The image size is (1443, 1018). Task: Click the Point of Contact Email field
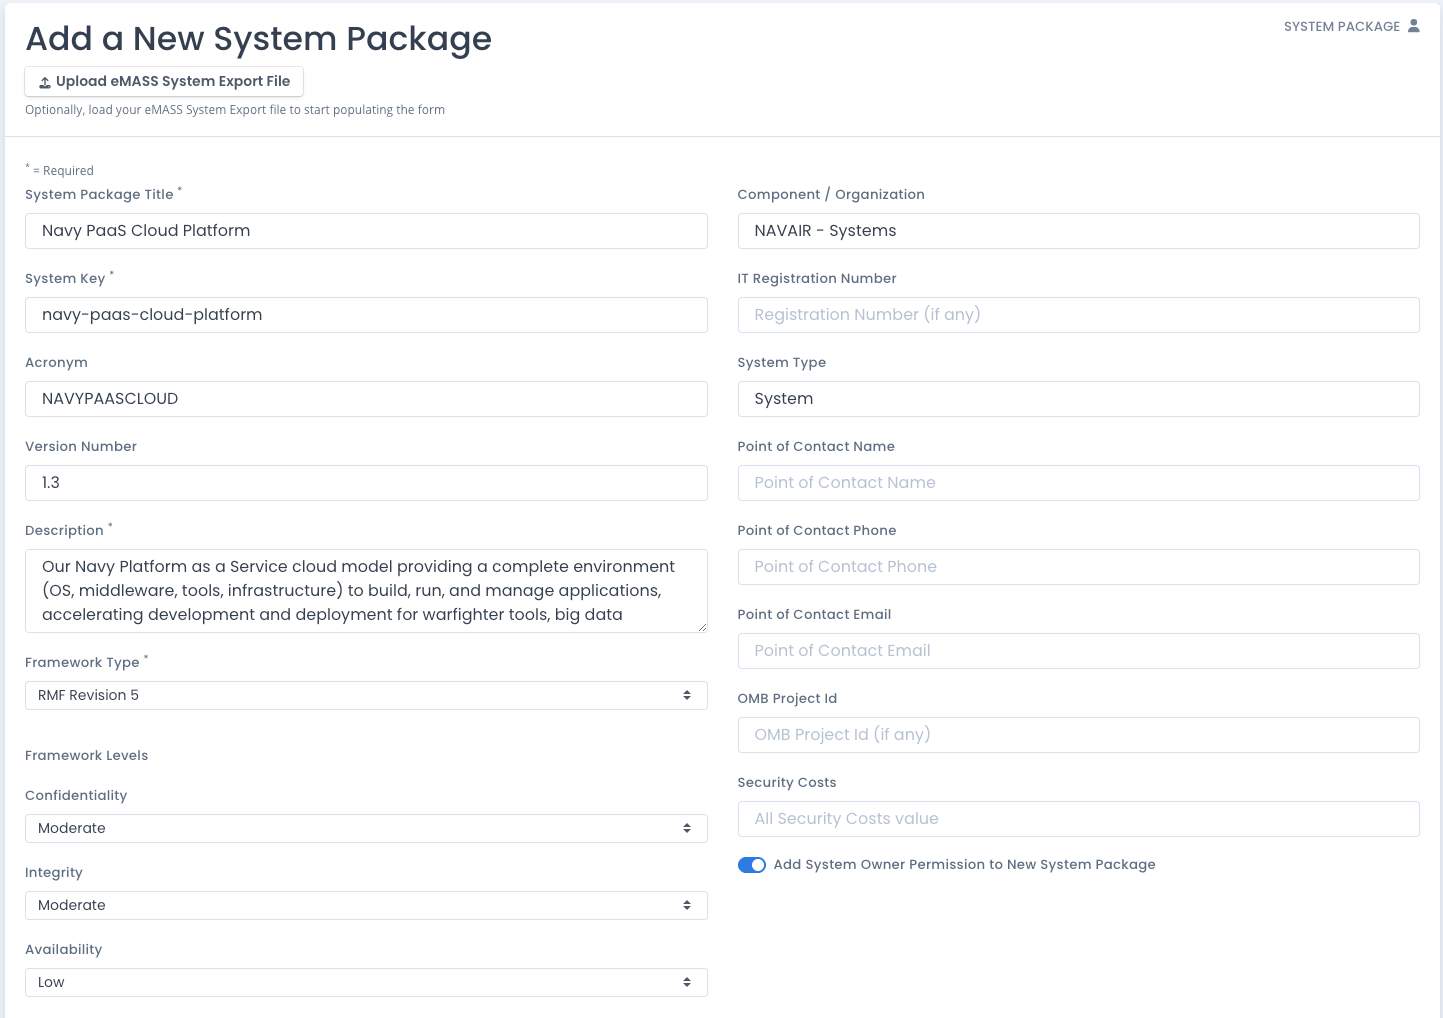pyautogui.click(x=1078, y=651)
